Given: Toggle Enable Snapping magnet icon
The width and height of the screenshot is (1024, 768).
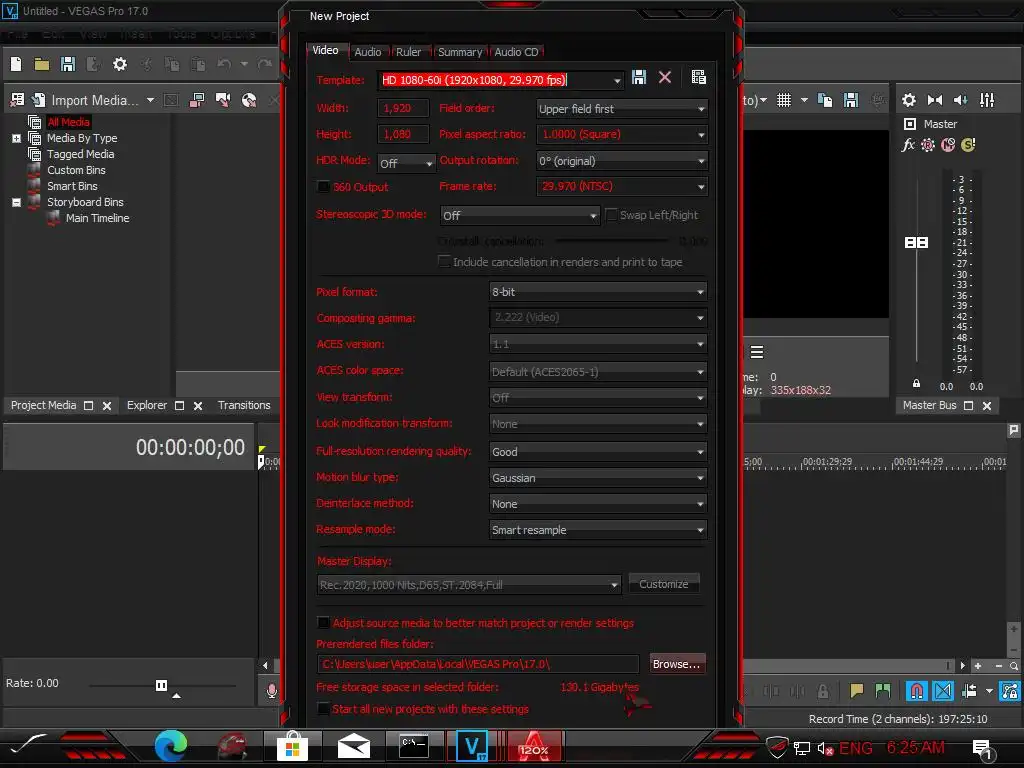Looking at the screenshot, I should click(x=916, y=690).
